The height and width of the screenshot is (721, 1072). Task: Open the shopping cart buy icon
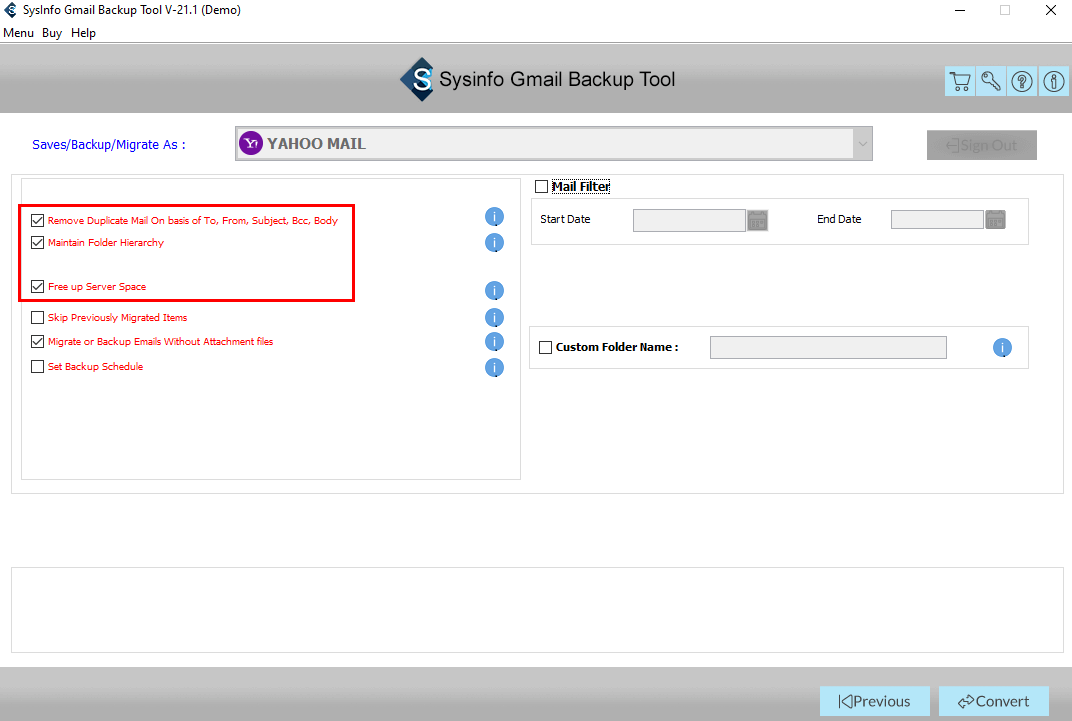click(x=960, y=81)
